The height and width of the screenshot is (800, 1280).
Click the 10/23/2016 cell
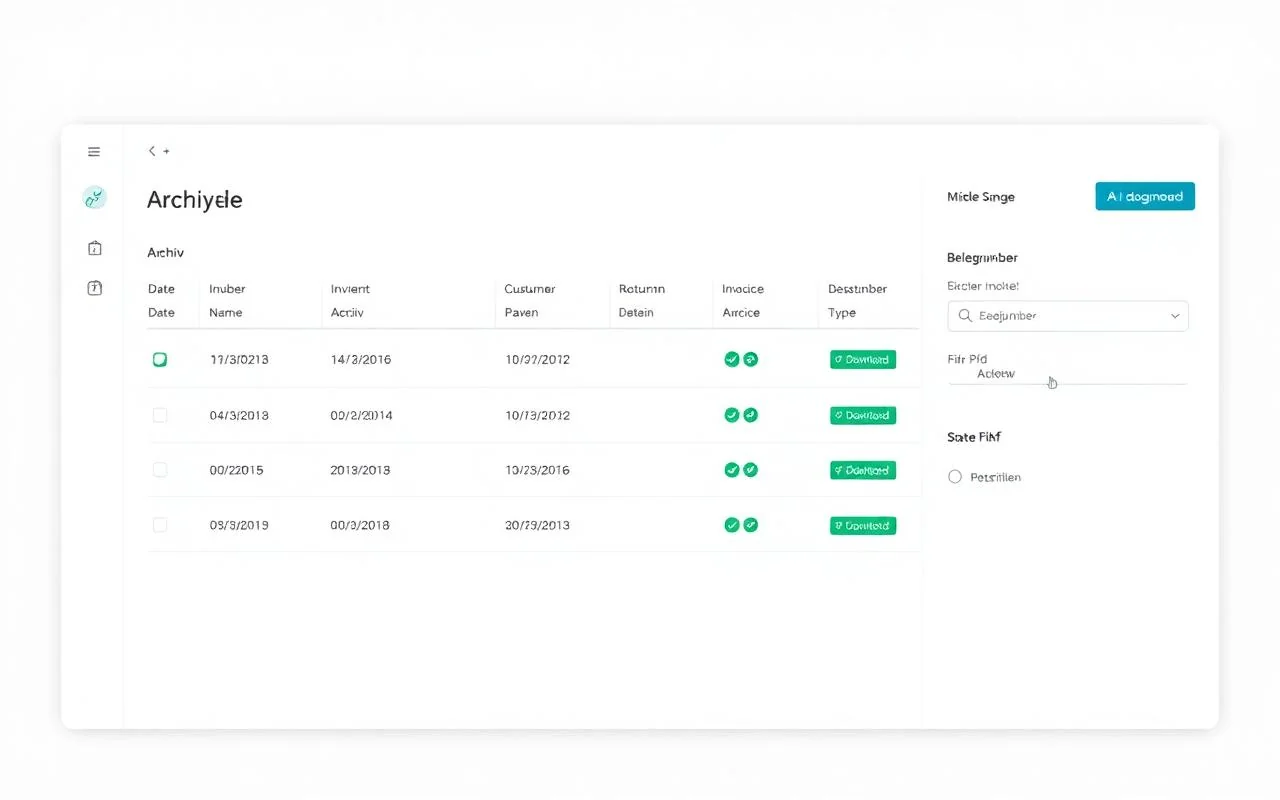pos(537,470)
